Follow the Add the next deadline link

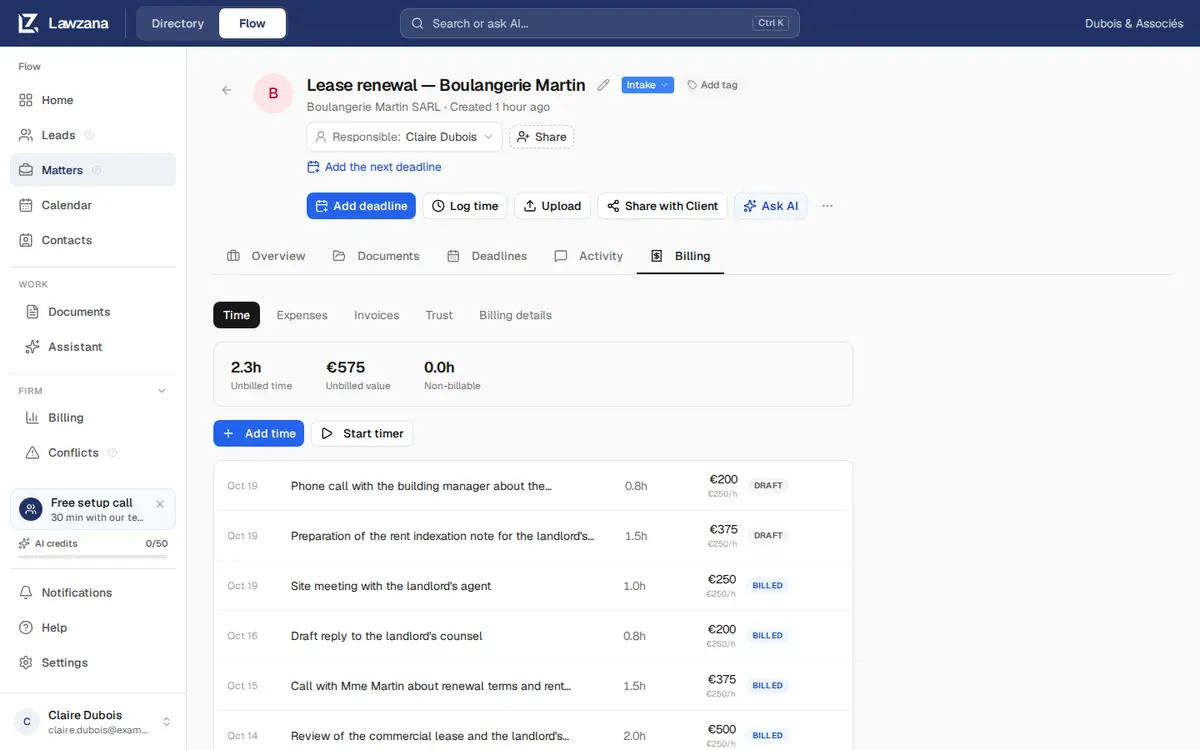pos(374,167)
